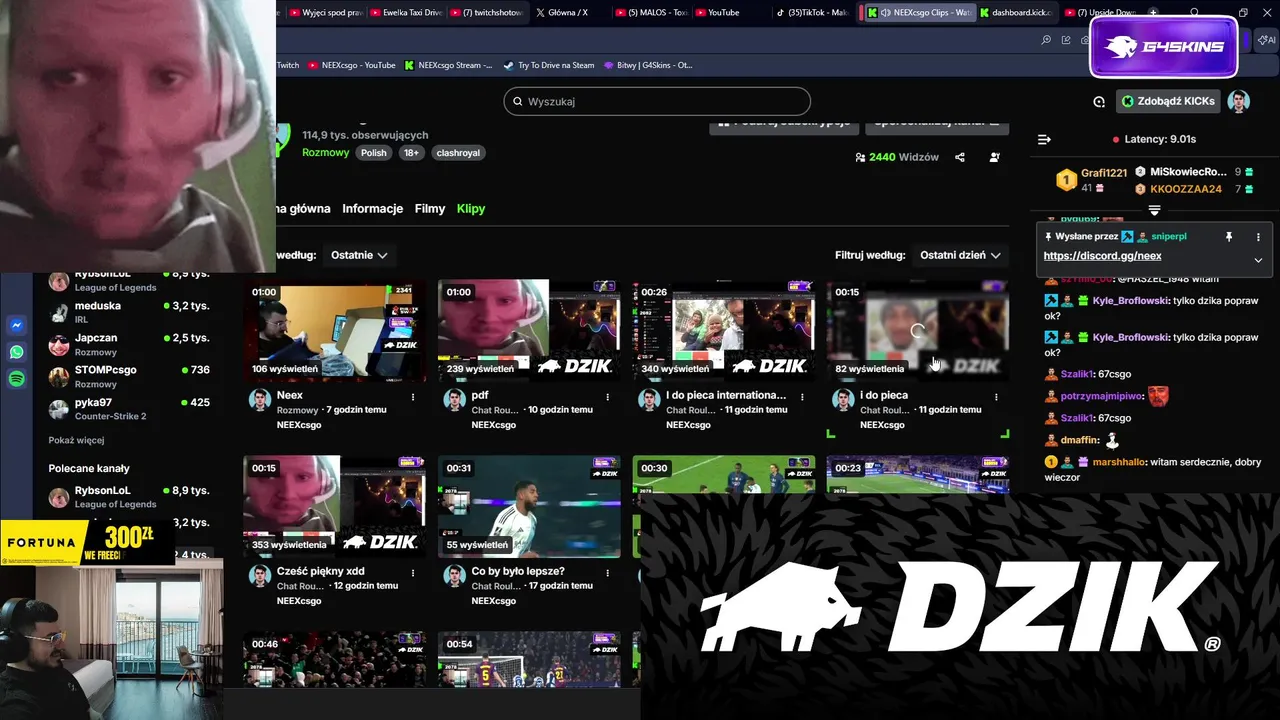Open the Japczan channel in sidebar

[129, 345]
